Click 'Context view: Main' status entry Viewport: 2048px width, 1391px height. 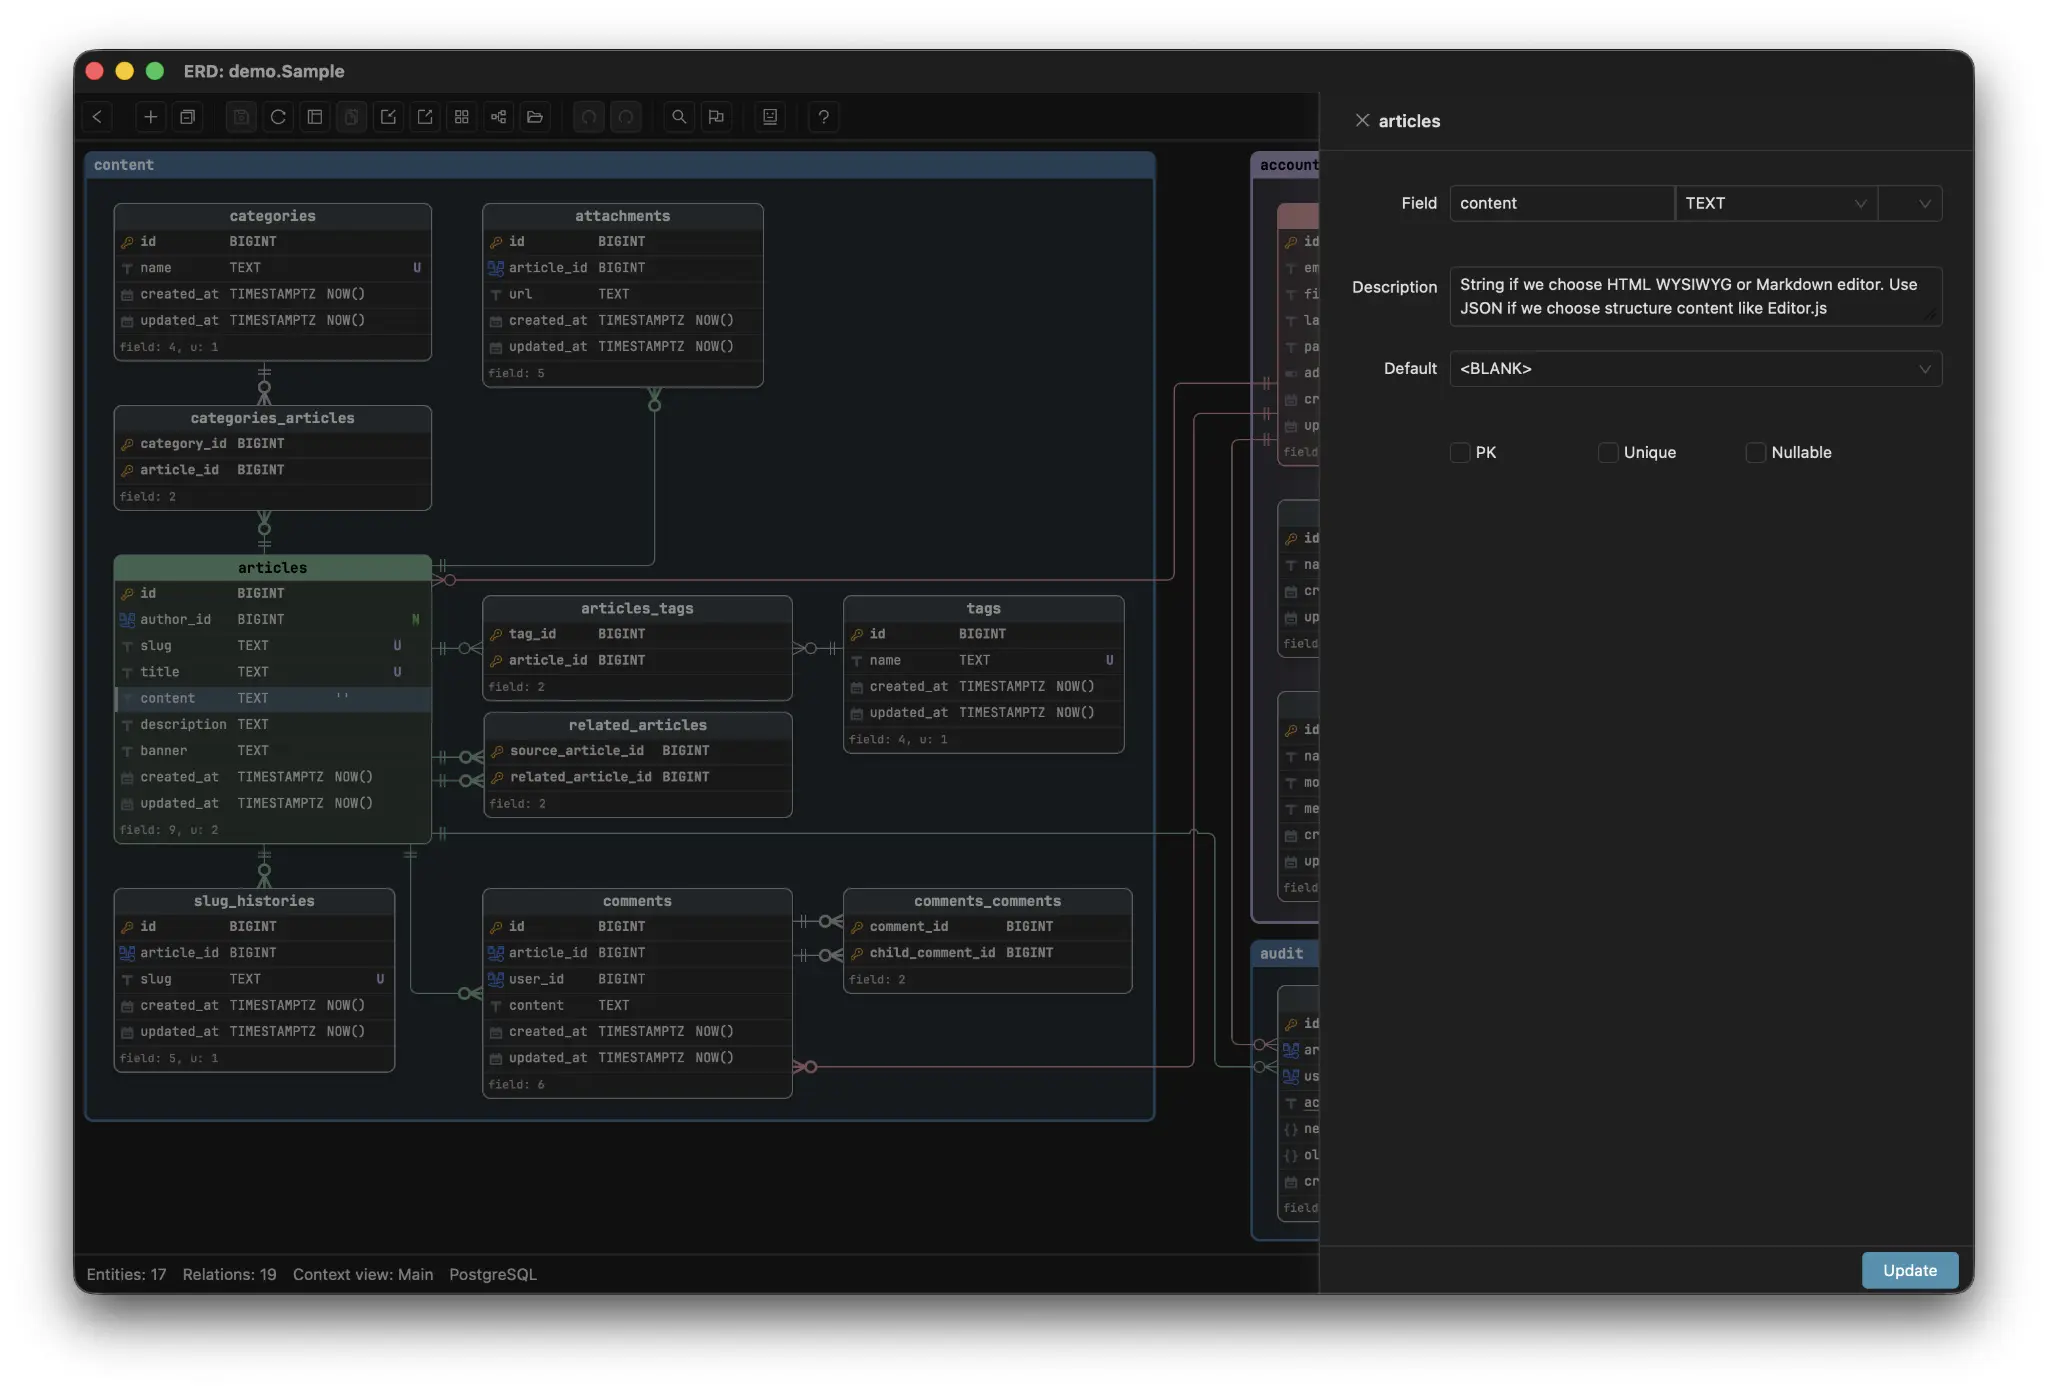click(363, 1274)
